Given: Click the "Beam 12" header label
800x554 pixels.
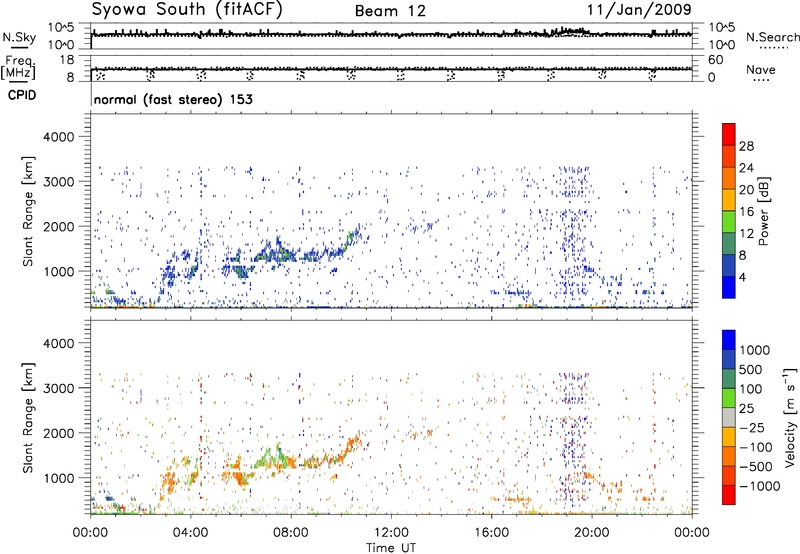Looking at the screenshot, I should coord(390,11).
